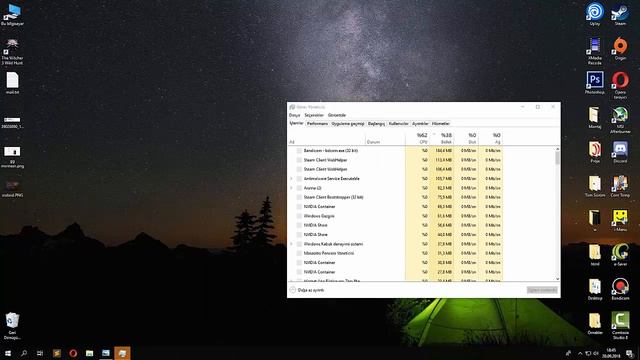Image resolution: width=640 pixels, height=360 pixels.
Task: Select the Photoshop desktop shortcut
Action: pyautogui.click(x=595, y=83)
